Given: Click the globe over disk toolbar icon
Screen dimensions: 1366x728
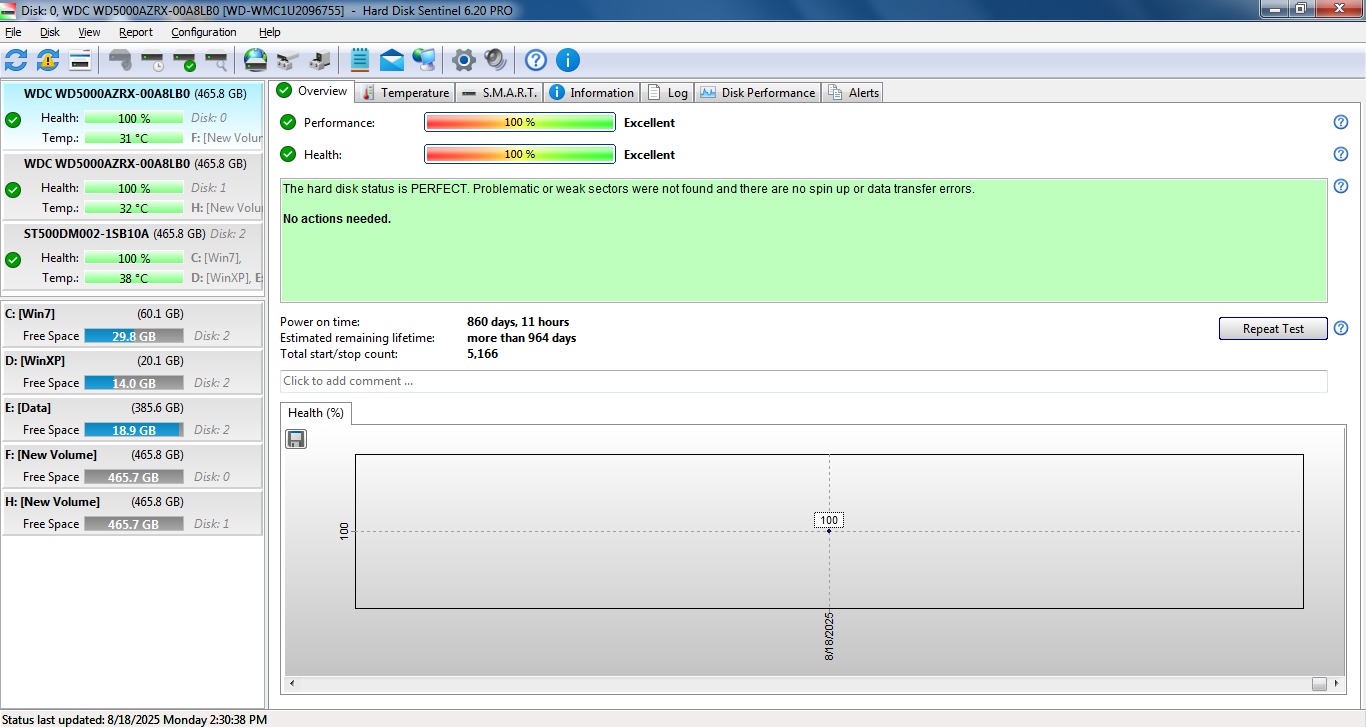Looking at the screenshot, I should [256, 60].
